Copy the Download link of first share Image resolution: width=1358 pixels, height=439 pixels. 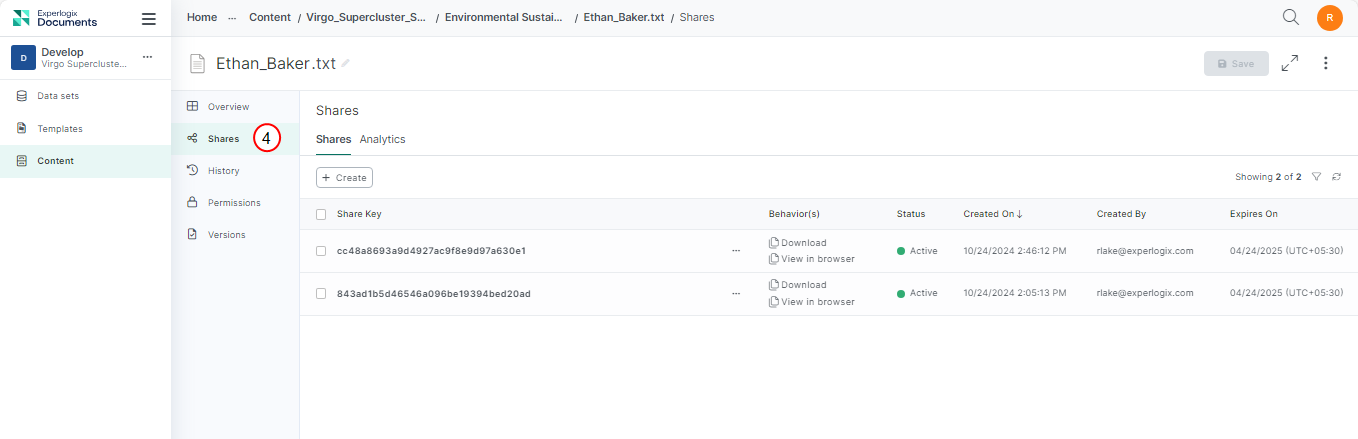pos(774,243)
